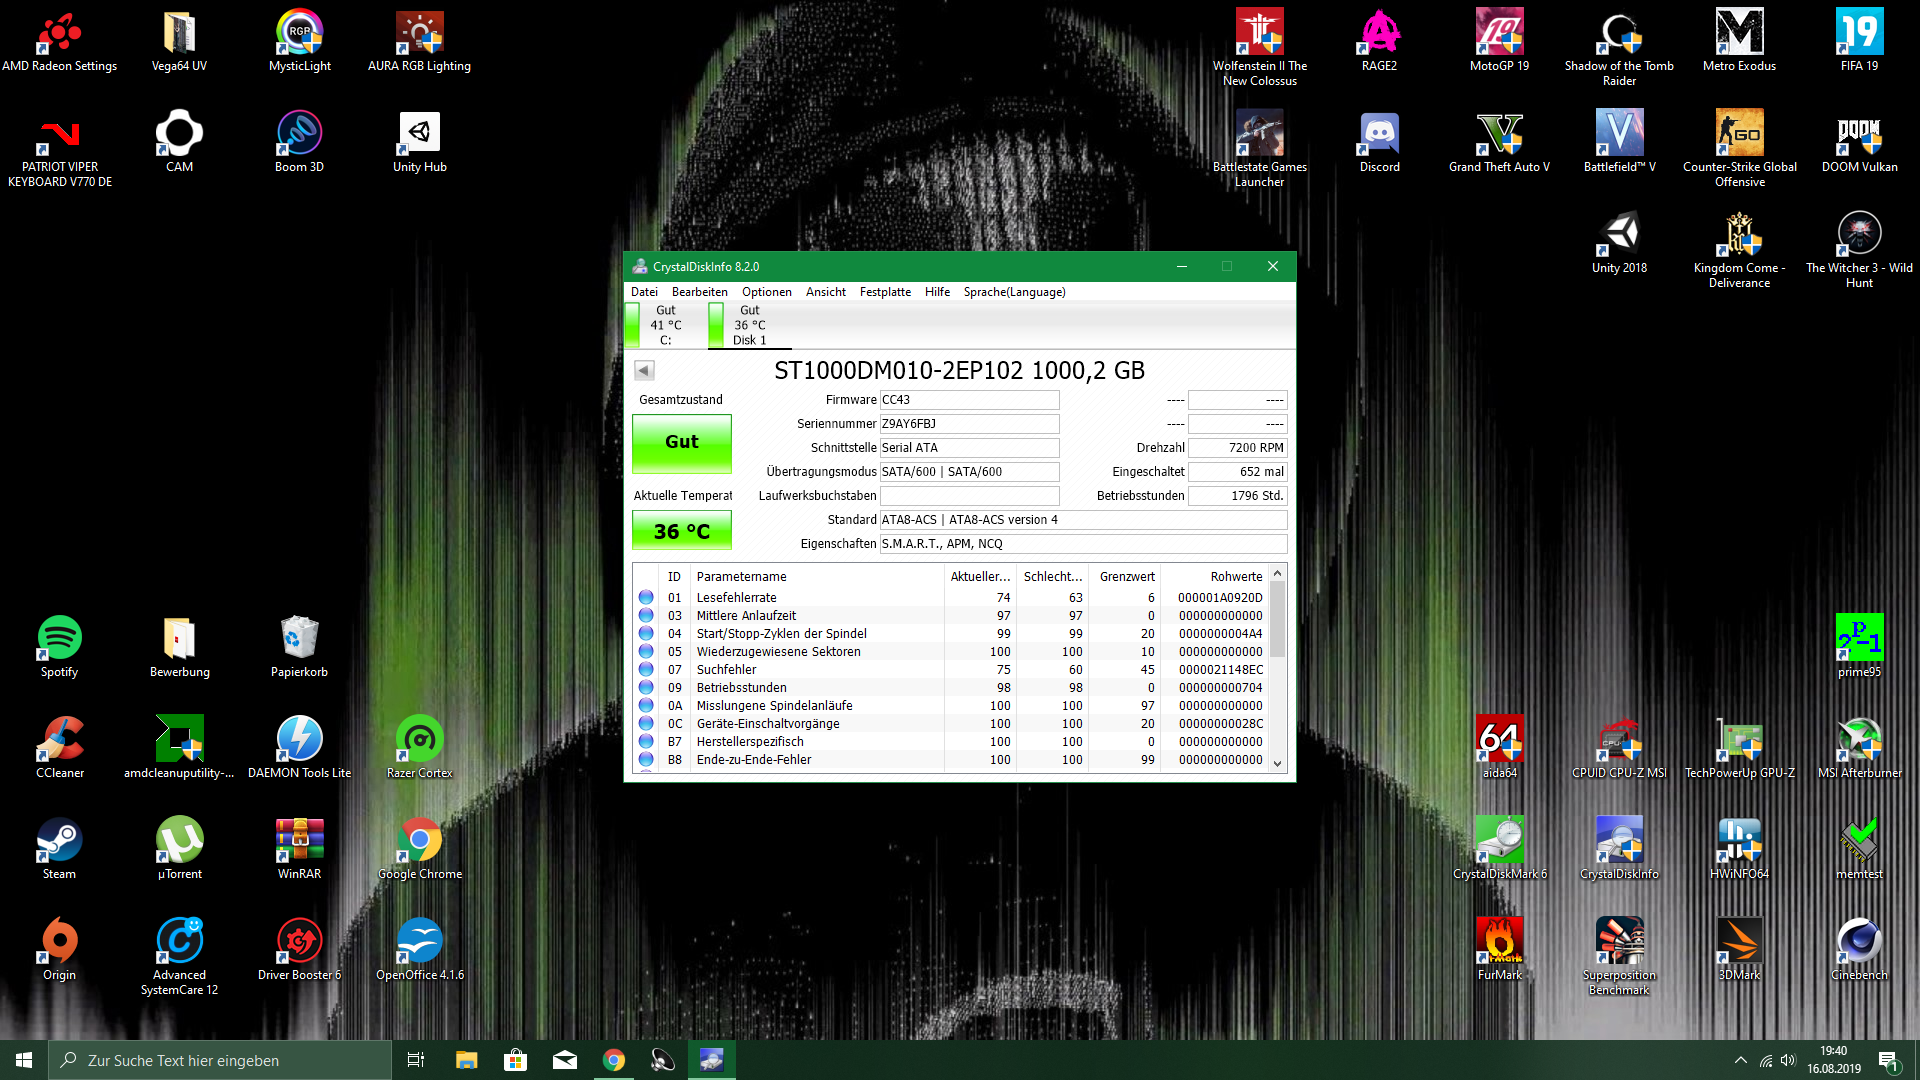This screenshot has height=1080, width=1920.
Task: Click the 36 °C temperature button
Action: [682, 531]
